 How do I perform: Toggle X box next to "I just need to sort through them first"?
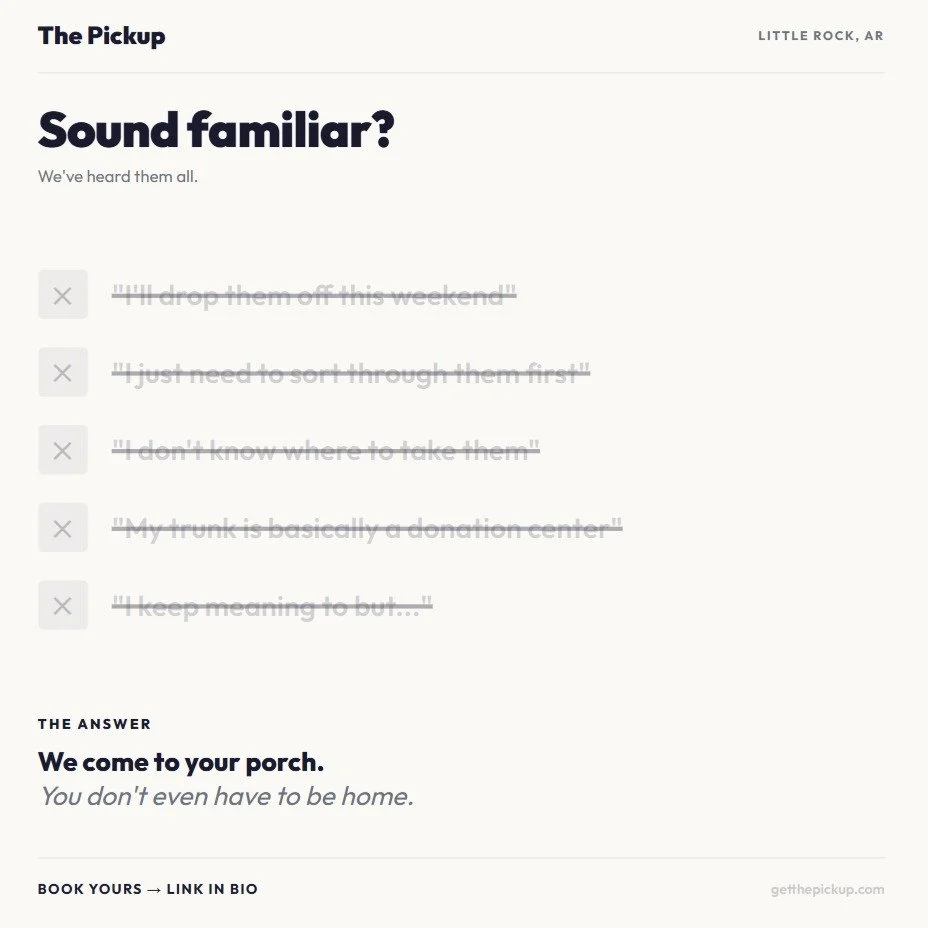point(63,372)
